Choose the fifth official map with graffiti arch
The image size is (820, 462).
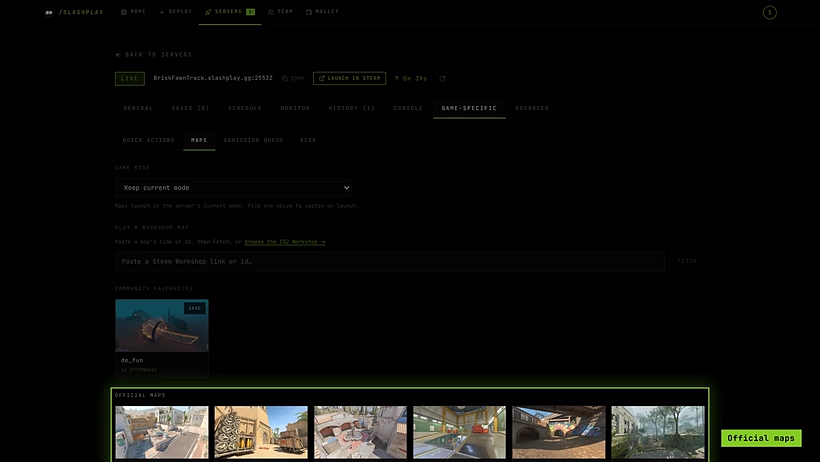tap(559, 432)
